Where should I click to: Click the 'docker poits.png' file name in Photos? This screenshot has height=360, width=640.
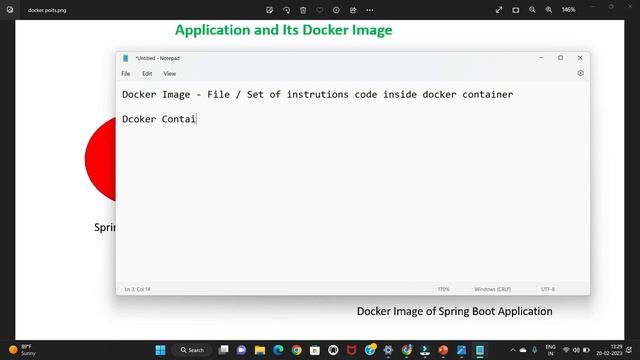(47, 10)
